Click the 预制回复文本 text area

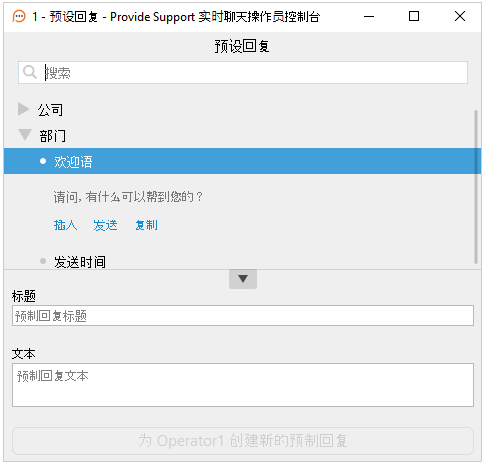243,385
